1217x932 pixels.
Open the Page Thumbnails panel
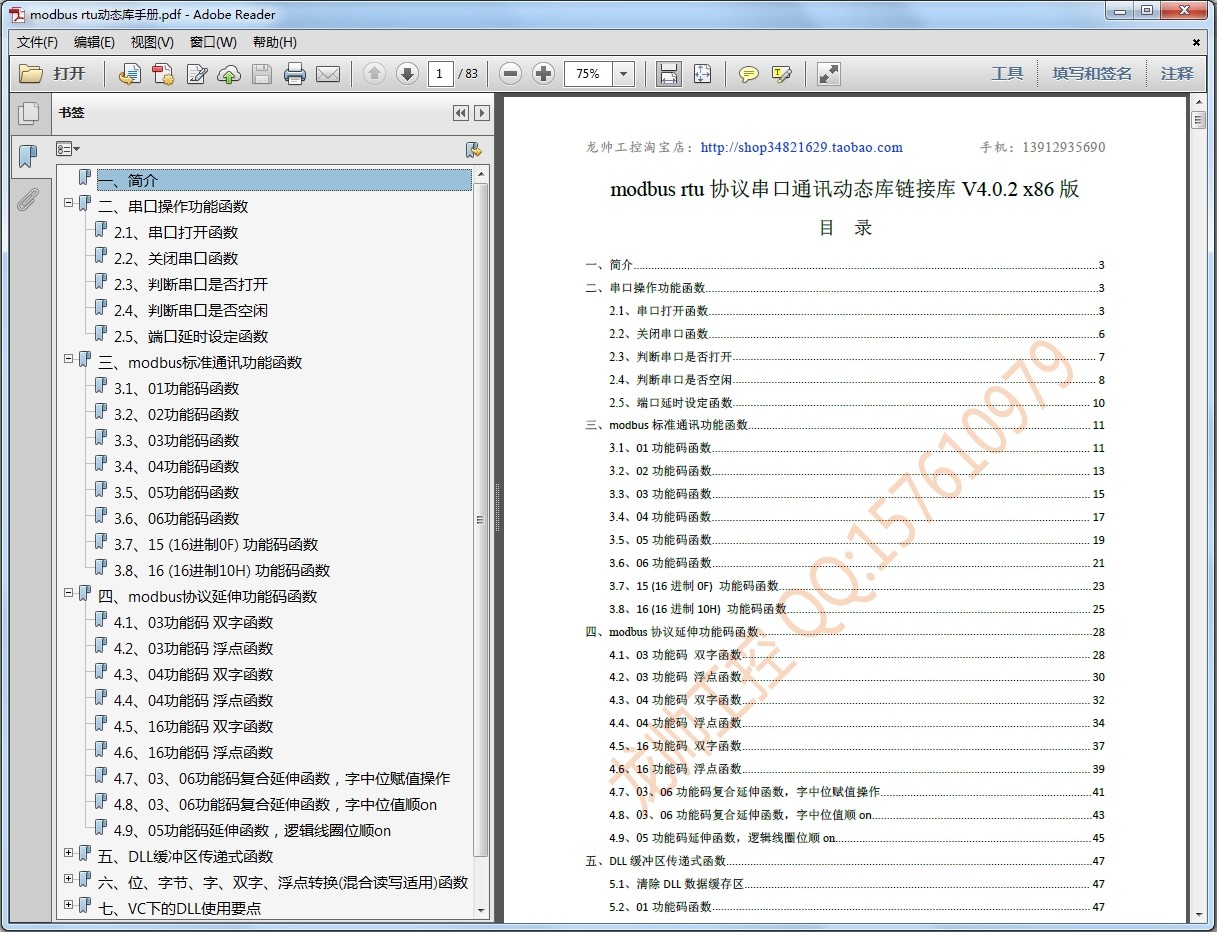(x=30, y=113)
